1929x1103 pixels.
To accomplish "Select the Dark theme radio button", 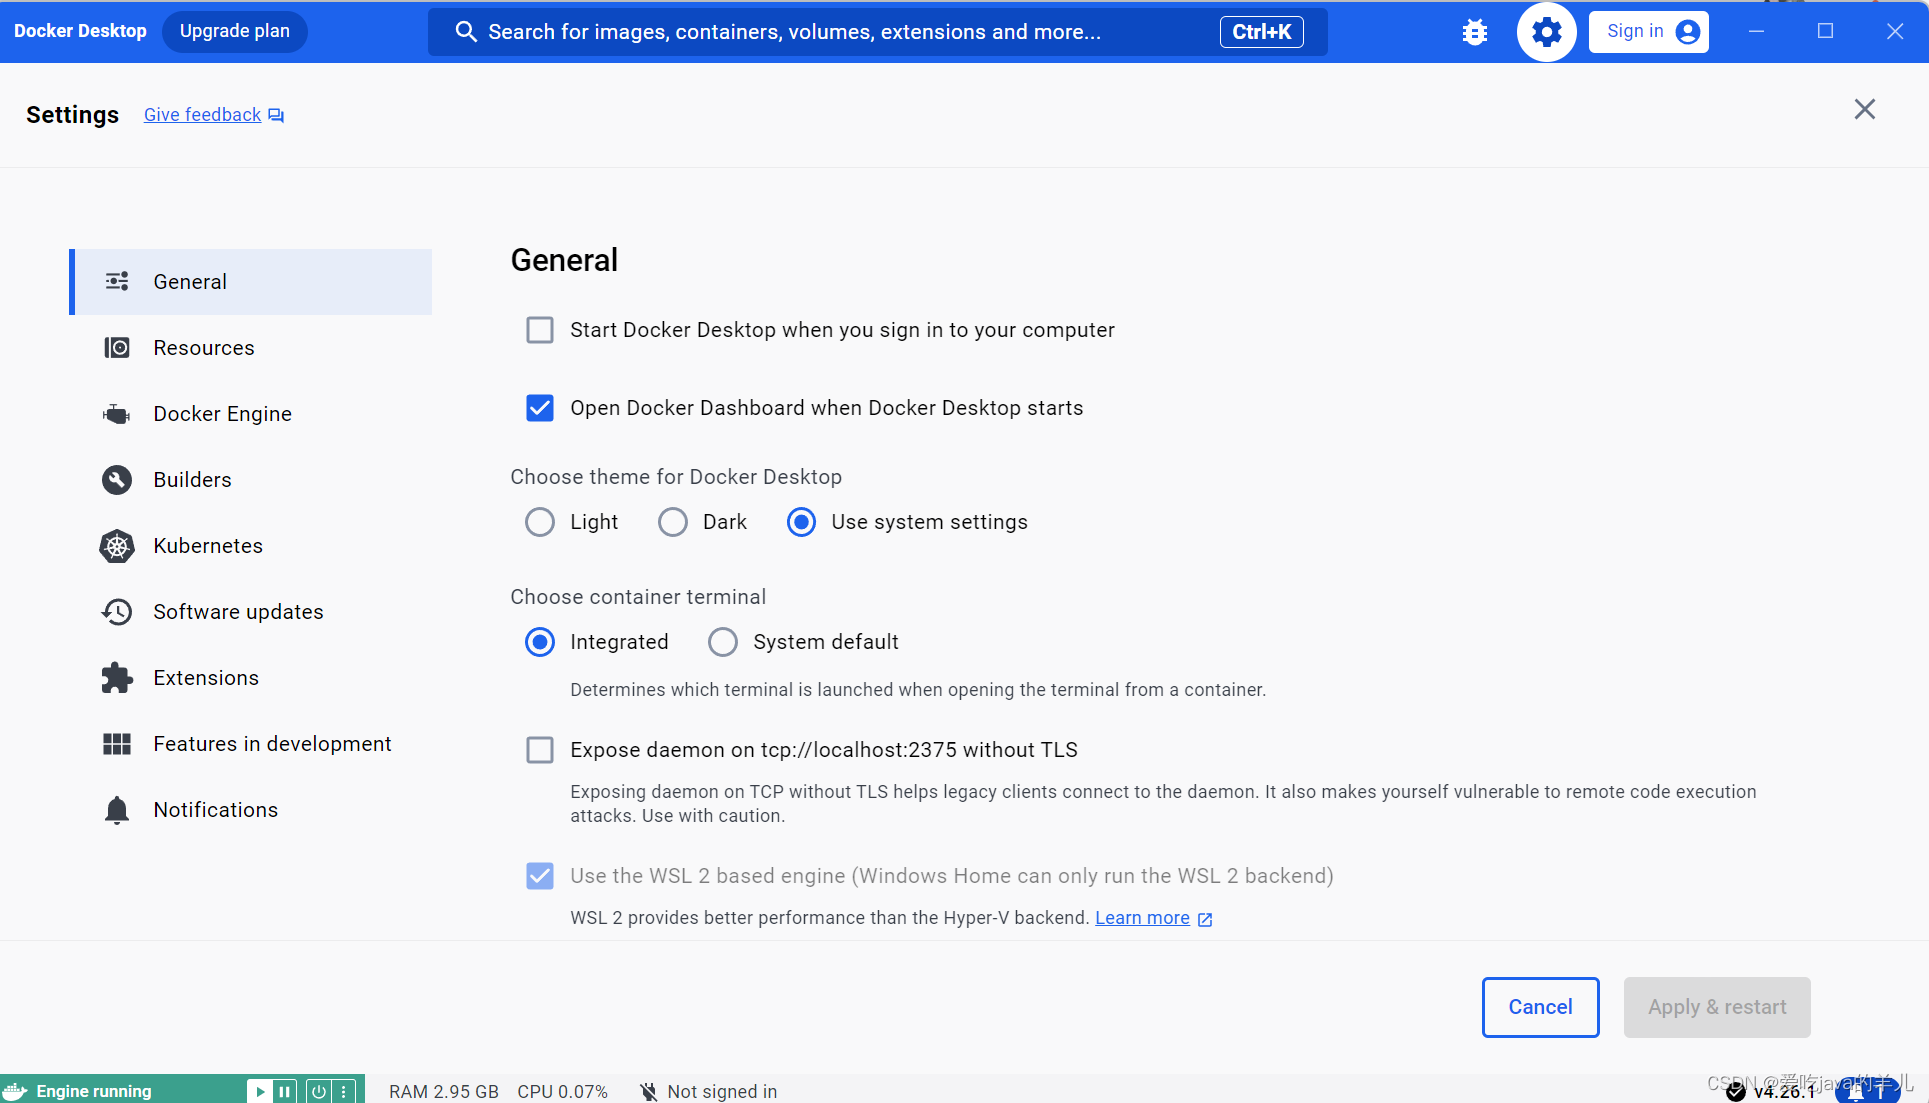I will click(672, 522).
